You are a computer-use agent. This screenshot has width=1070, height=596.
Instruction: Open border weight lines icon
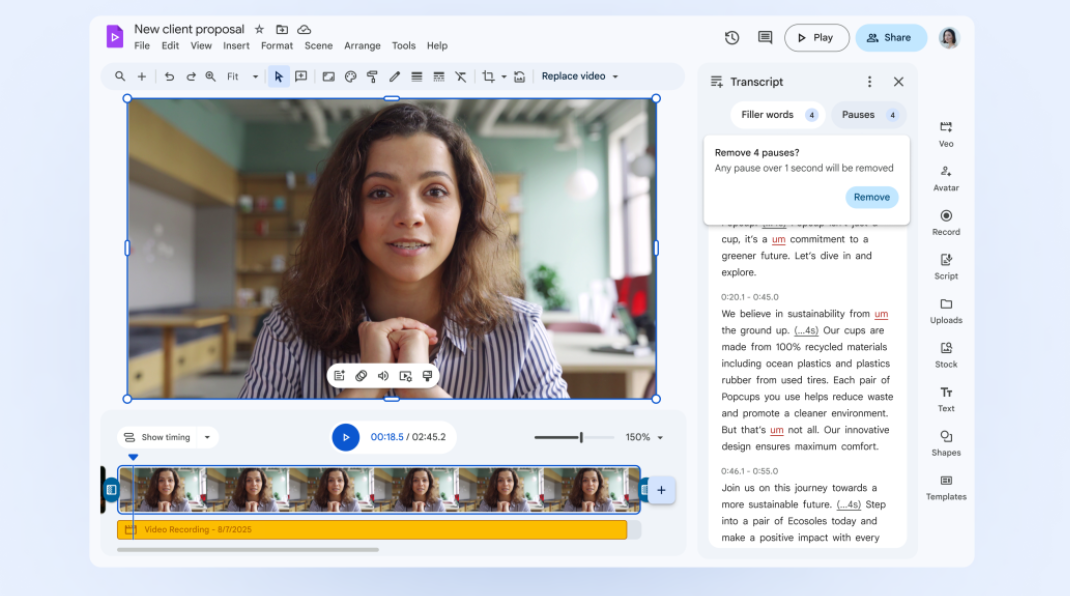click(417, 76)
